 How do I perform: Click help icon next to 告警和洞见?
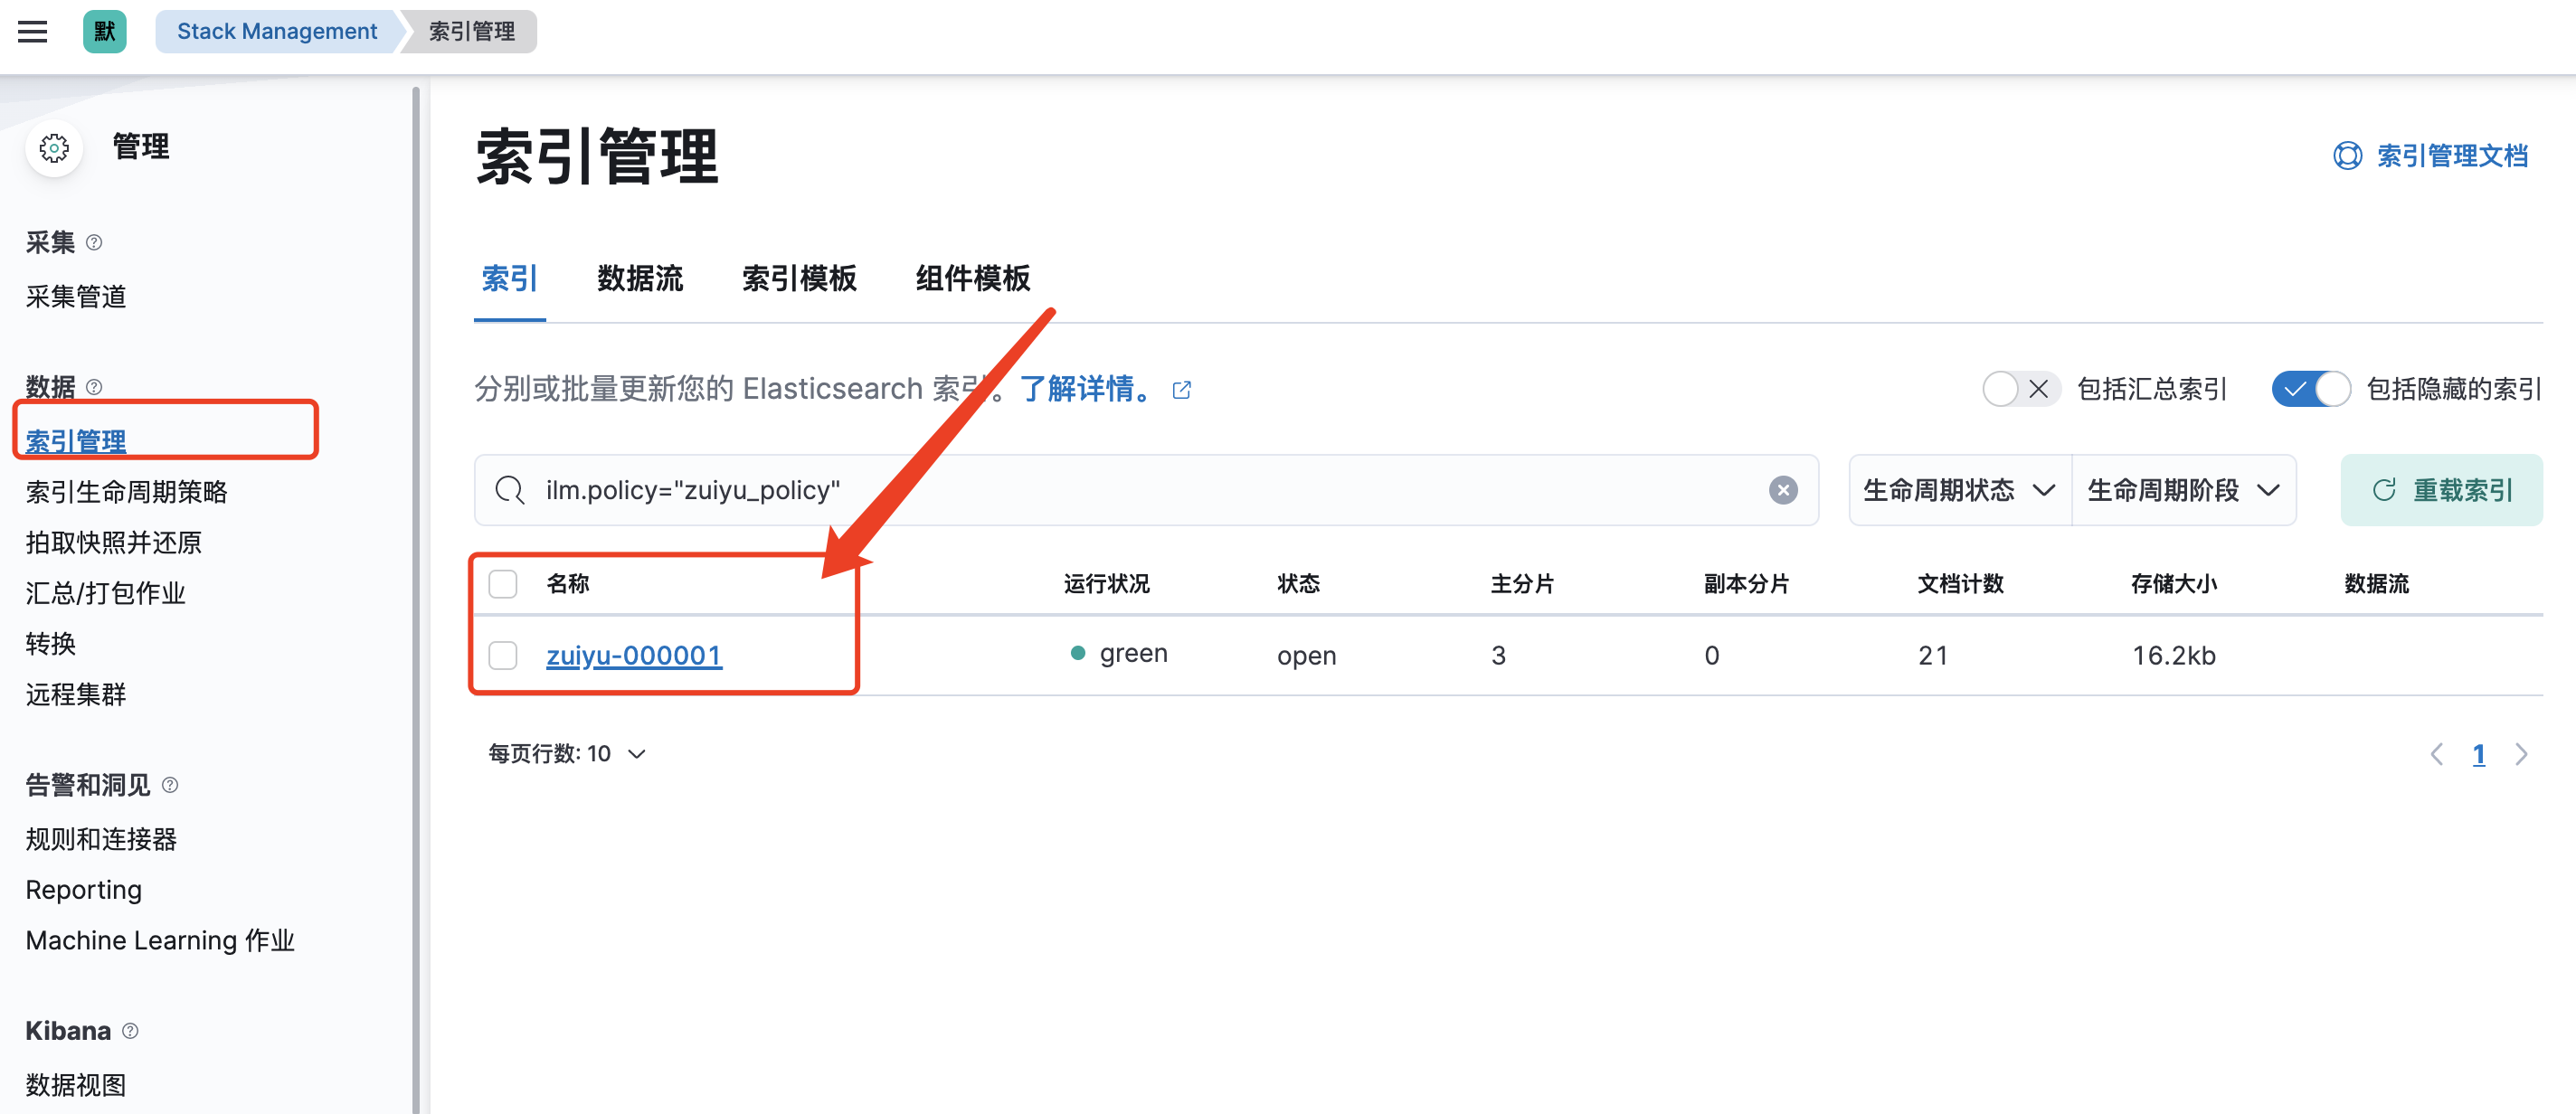click(x=170, y=785)
